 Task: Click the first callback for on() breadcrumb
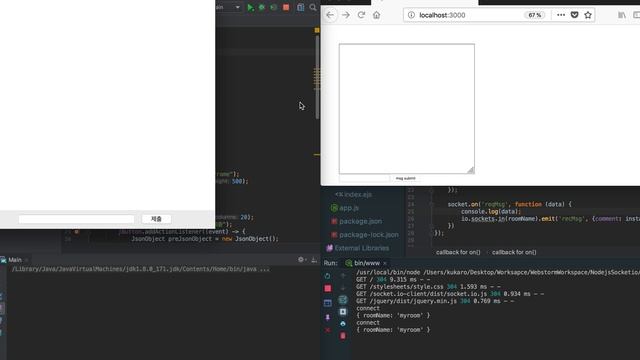[458, 252]
